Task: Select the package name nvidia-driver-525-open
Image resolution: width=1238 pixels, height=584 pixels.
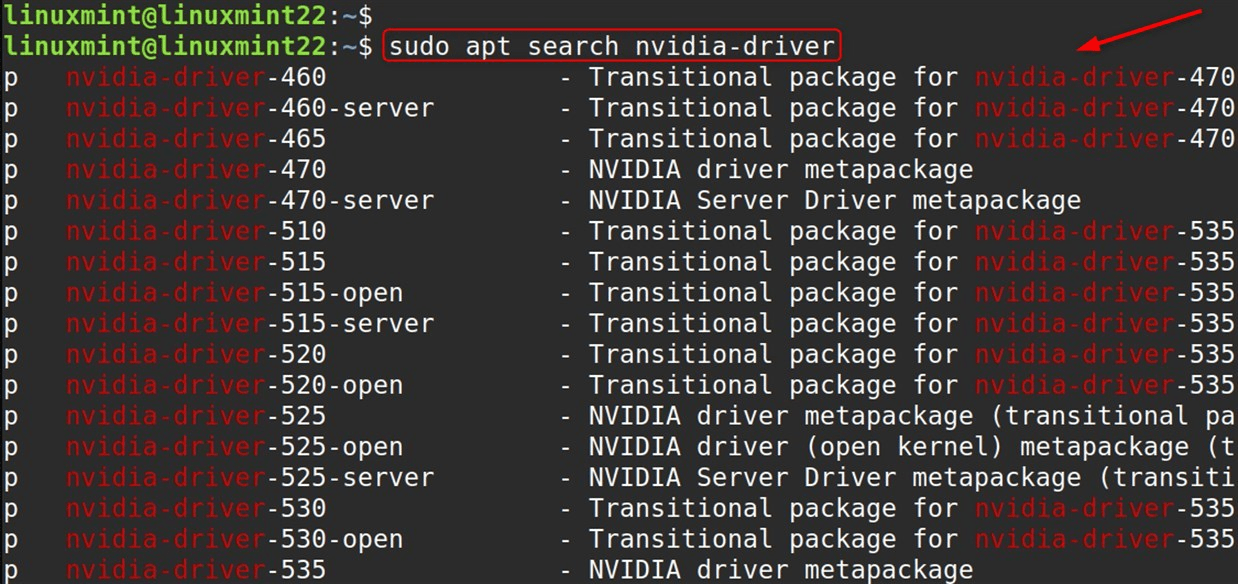Action: pos(235,447)
